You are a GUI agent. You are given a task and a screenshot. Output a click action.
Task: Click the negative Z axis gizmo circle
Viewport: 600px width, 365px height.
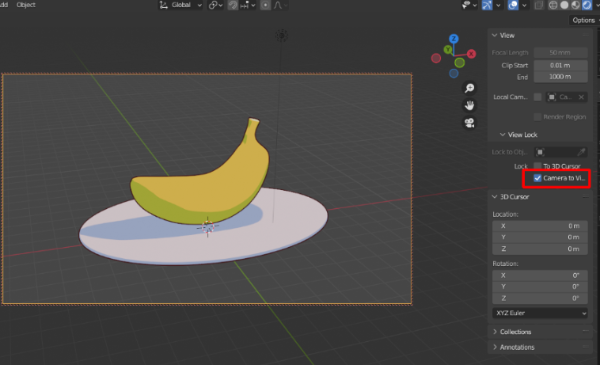tap(454, 73)
